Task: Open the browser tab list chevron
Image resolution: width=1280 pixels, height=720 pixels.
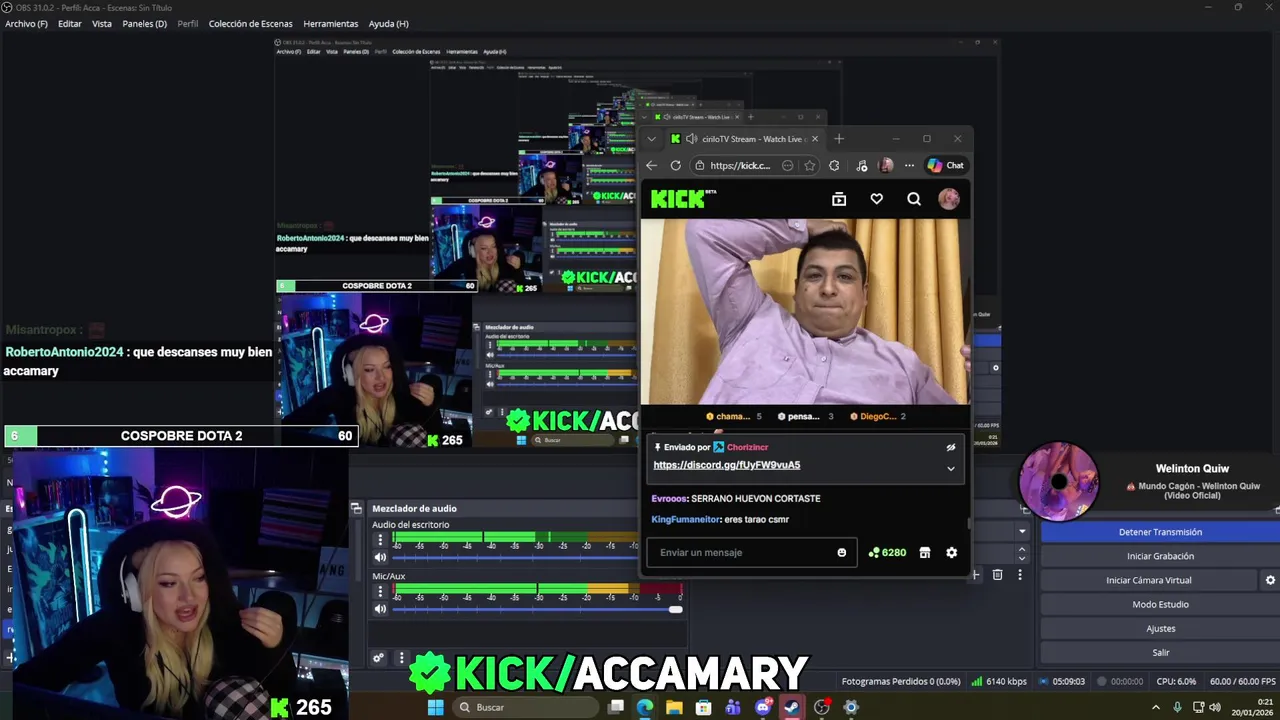Action: [x=651, y=139]
